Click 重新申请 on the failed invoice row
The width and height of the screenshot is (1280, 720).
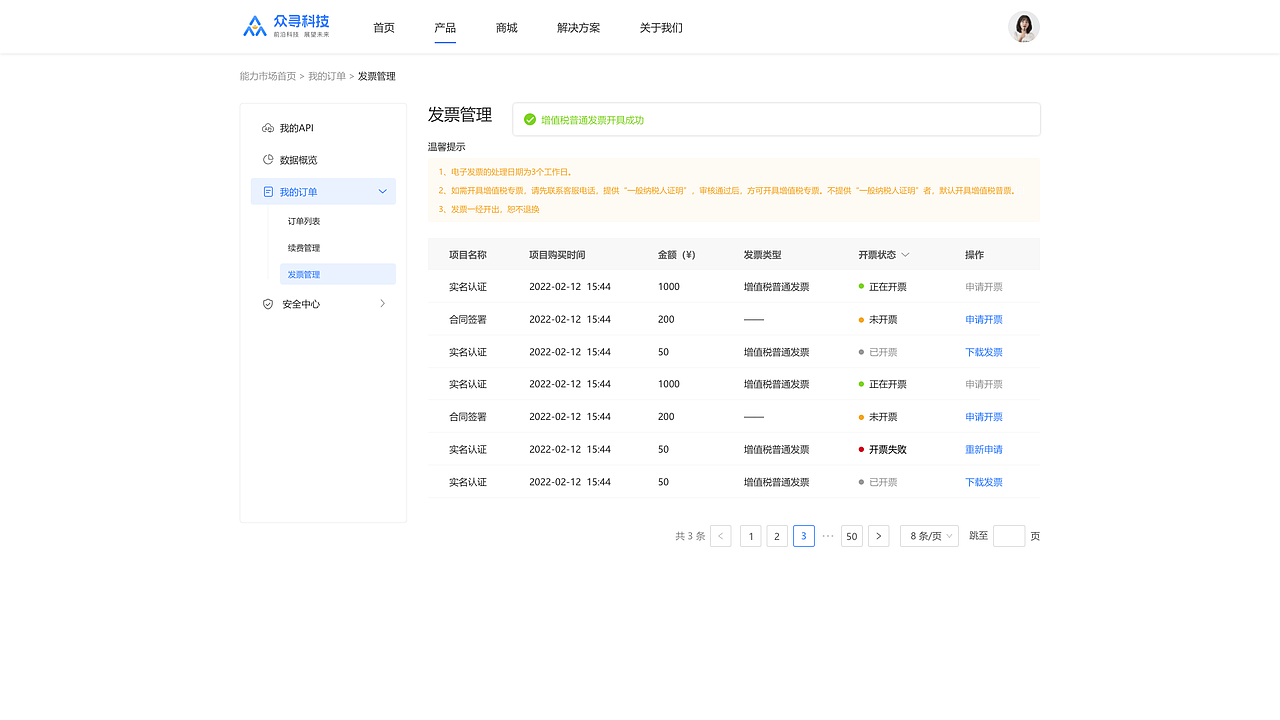(x=983, y=449)
